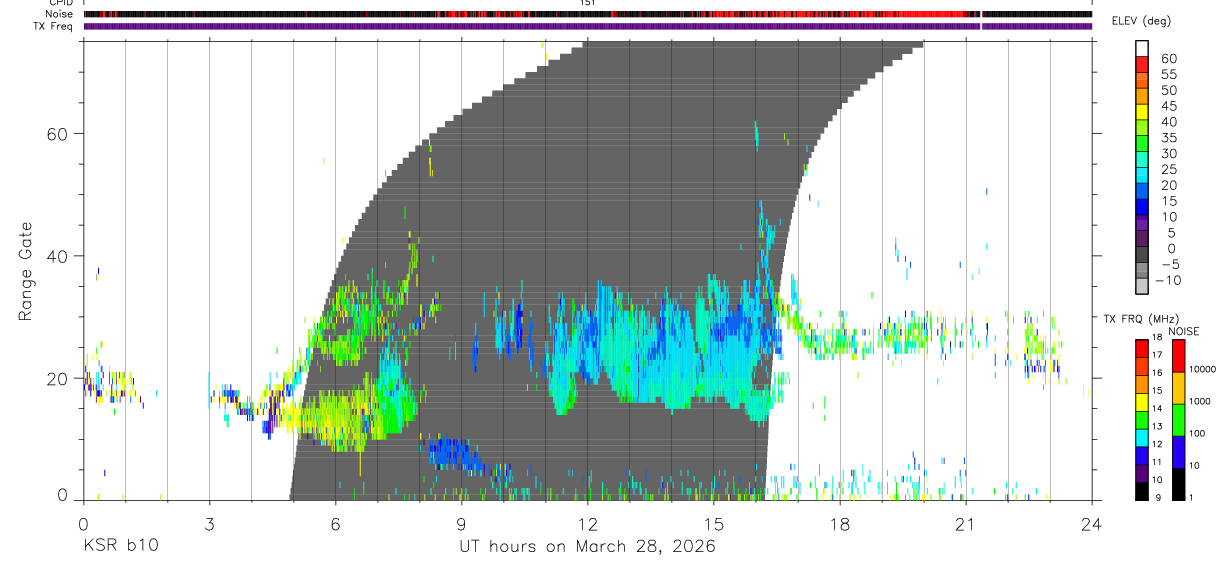
Task: Click the x-axis tick label '15'
Action: point(713,524)
